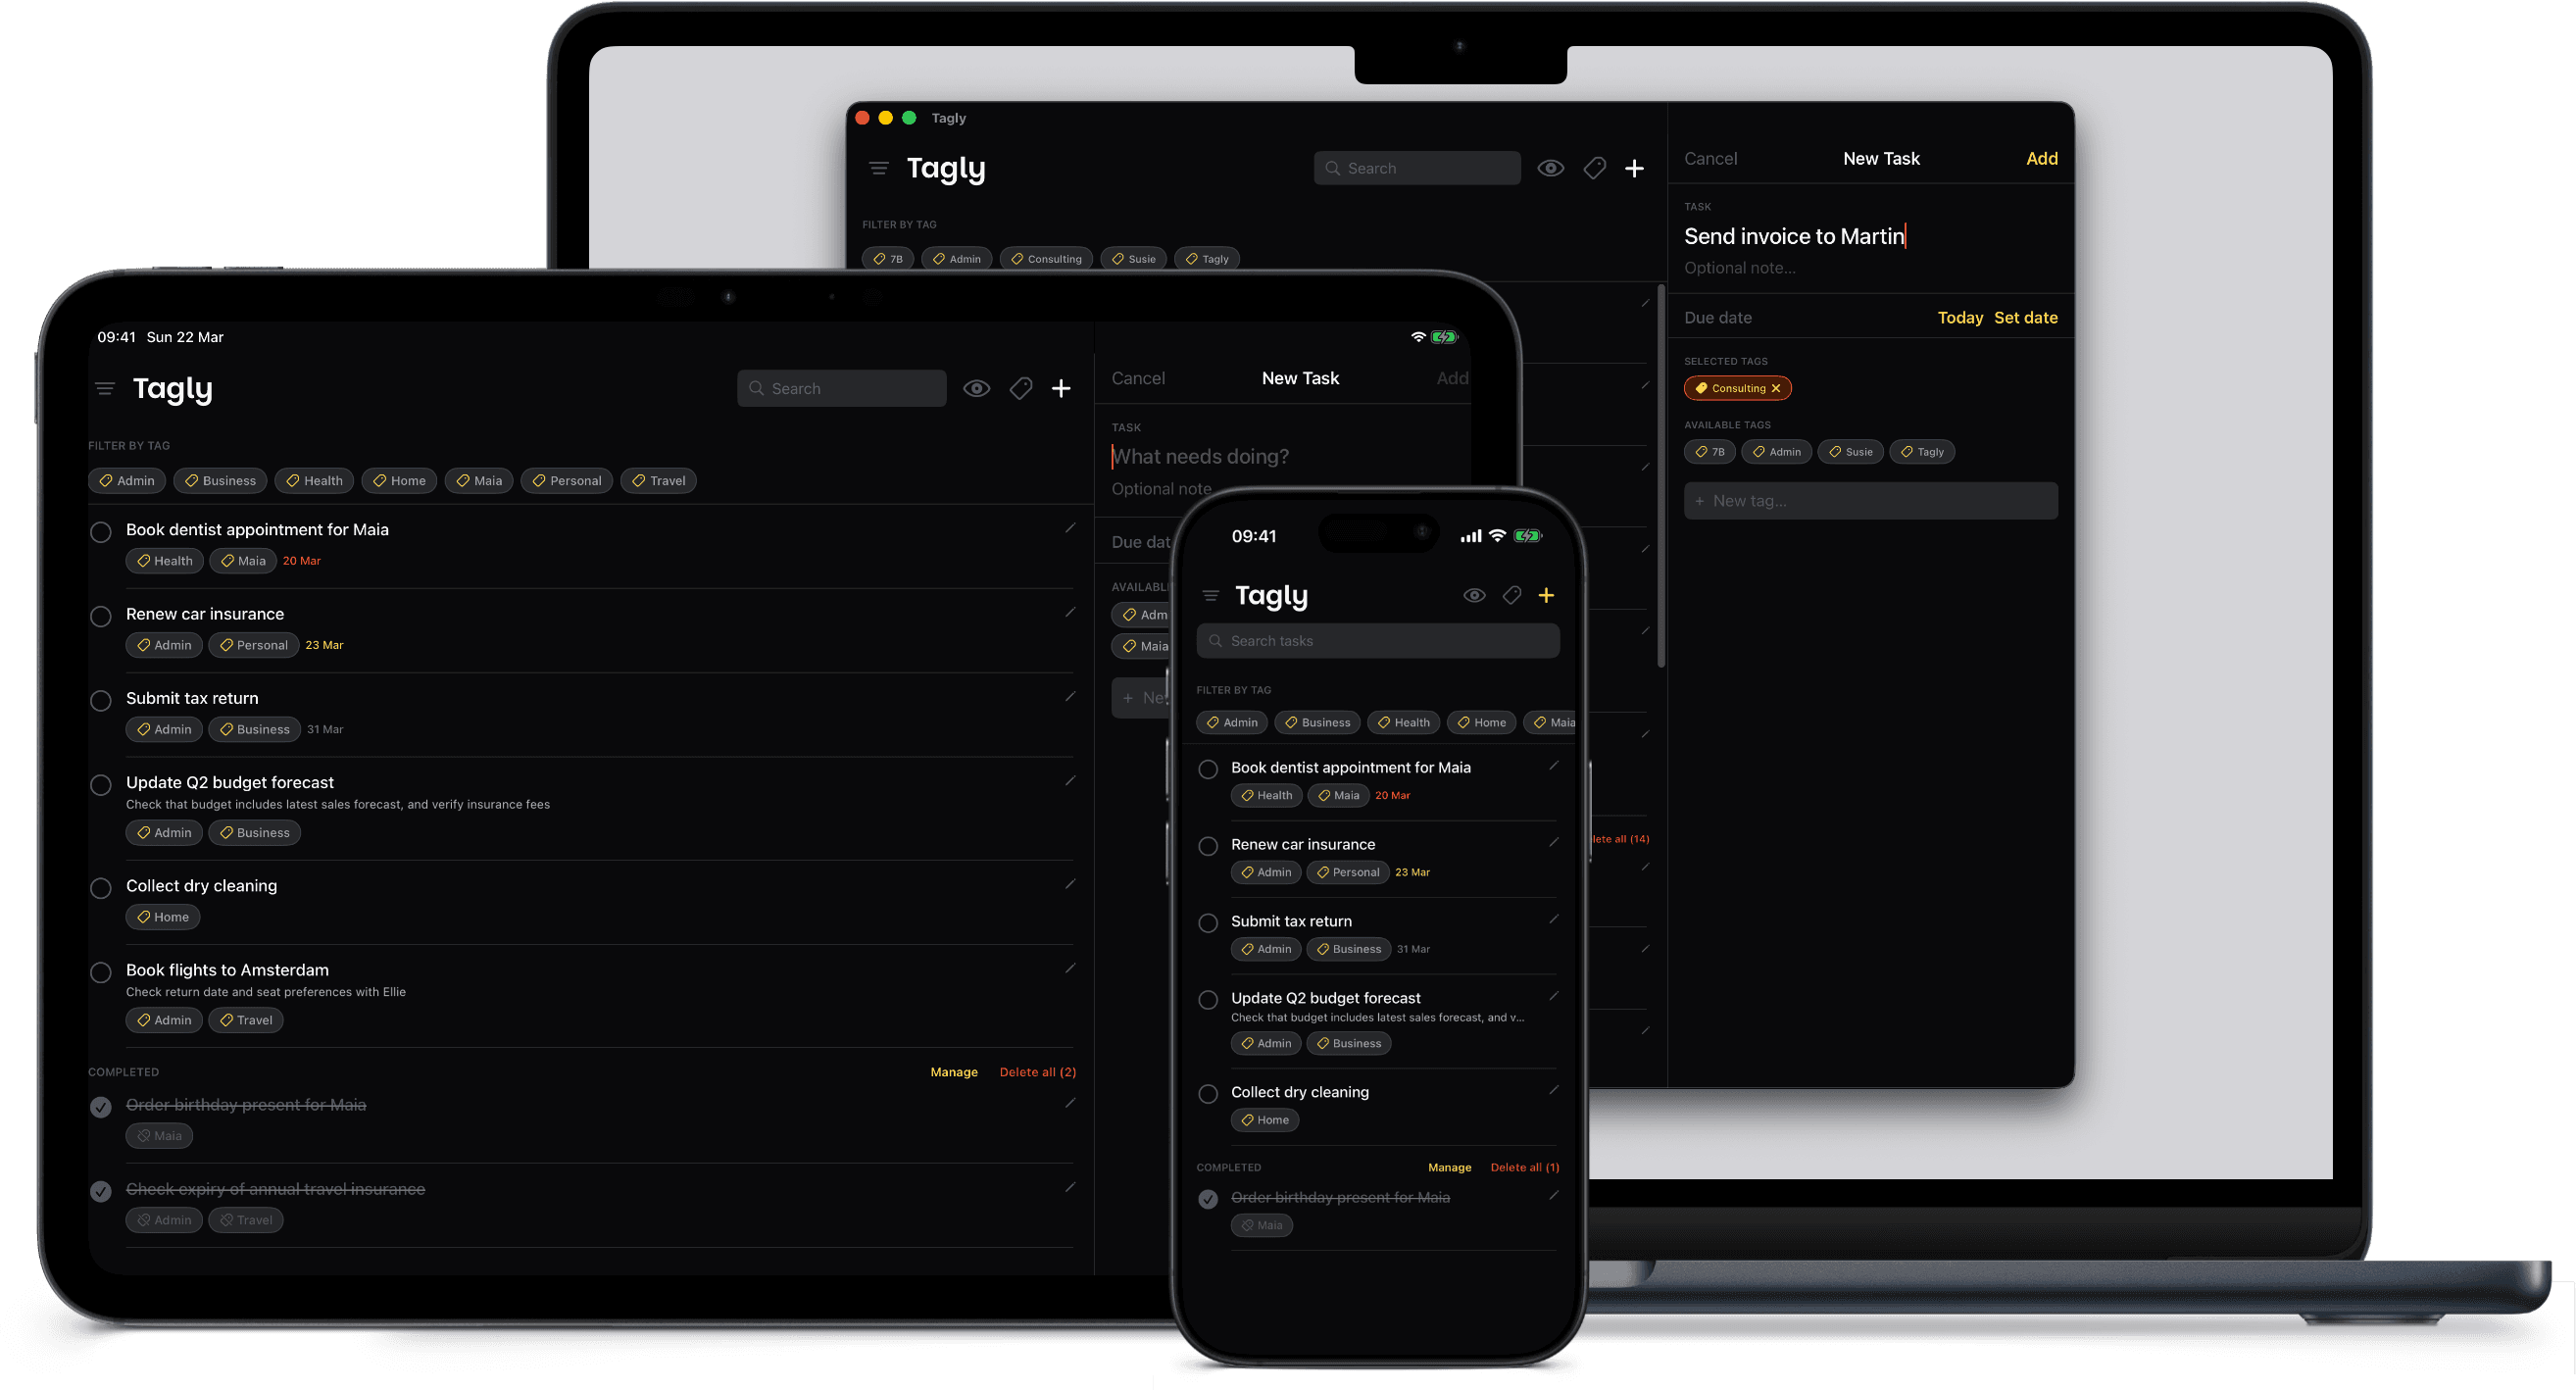The width and height of the screenshot is (2576, 1391).
Task: Toggle the eye icon on the iPad toolbar
Action: click(976, 388)
